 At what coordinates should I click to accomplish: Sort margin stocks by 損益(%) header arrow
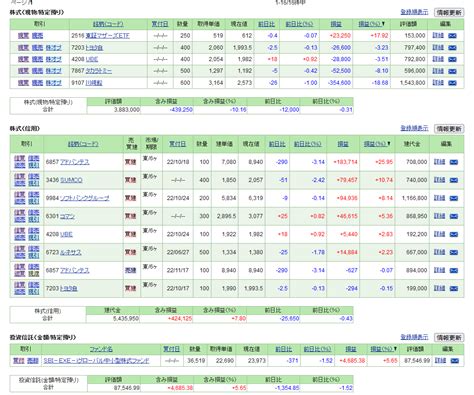[377, 144]
